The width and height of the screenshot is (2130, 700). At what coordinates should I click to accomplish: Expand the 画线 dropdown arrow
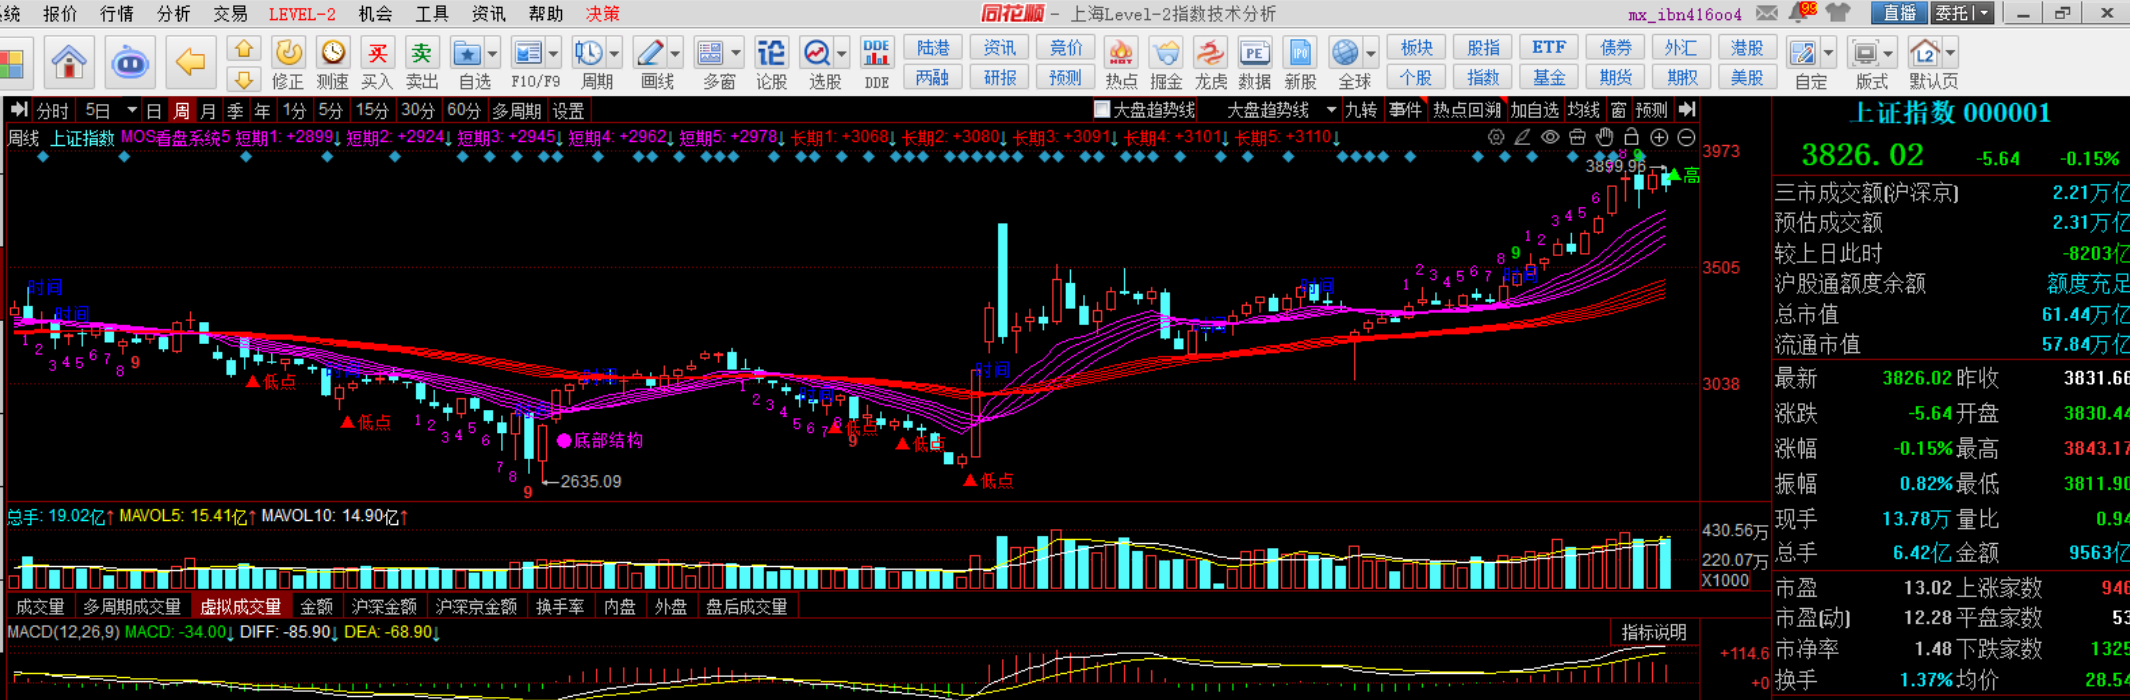(x=675, y=53)
